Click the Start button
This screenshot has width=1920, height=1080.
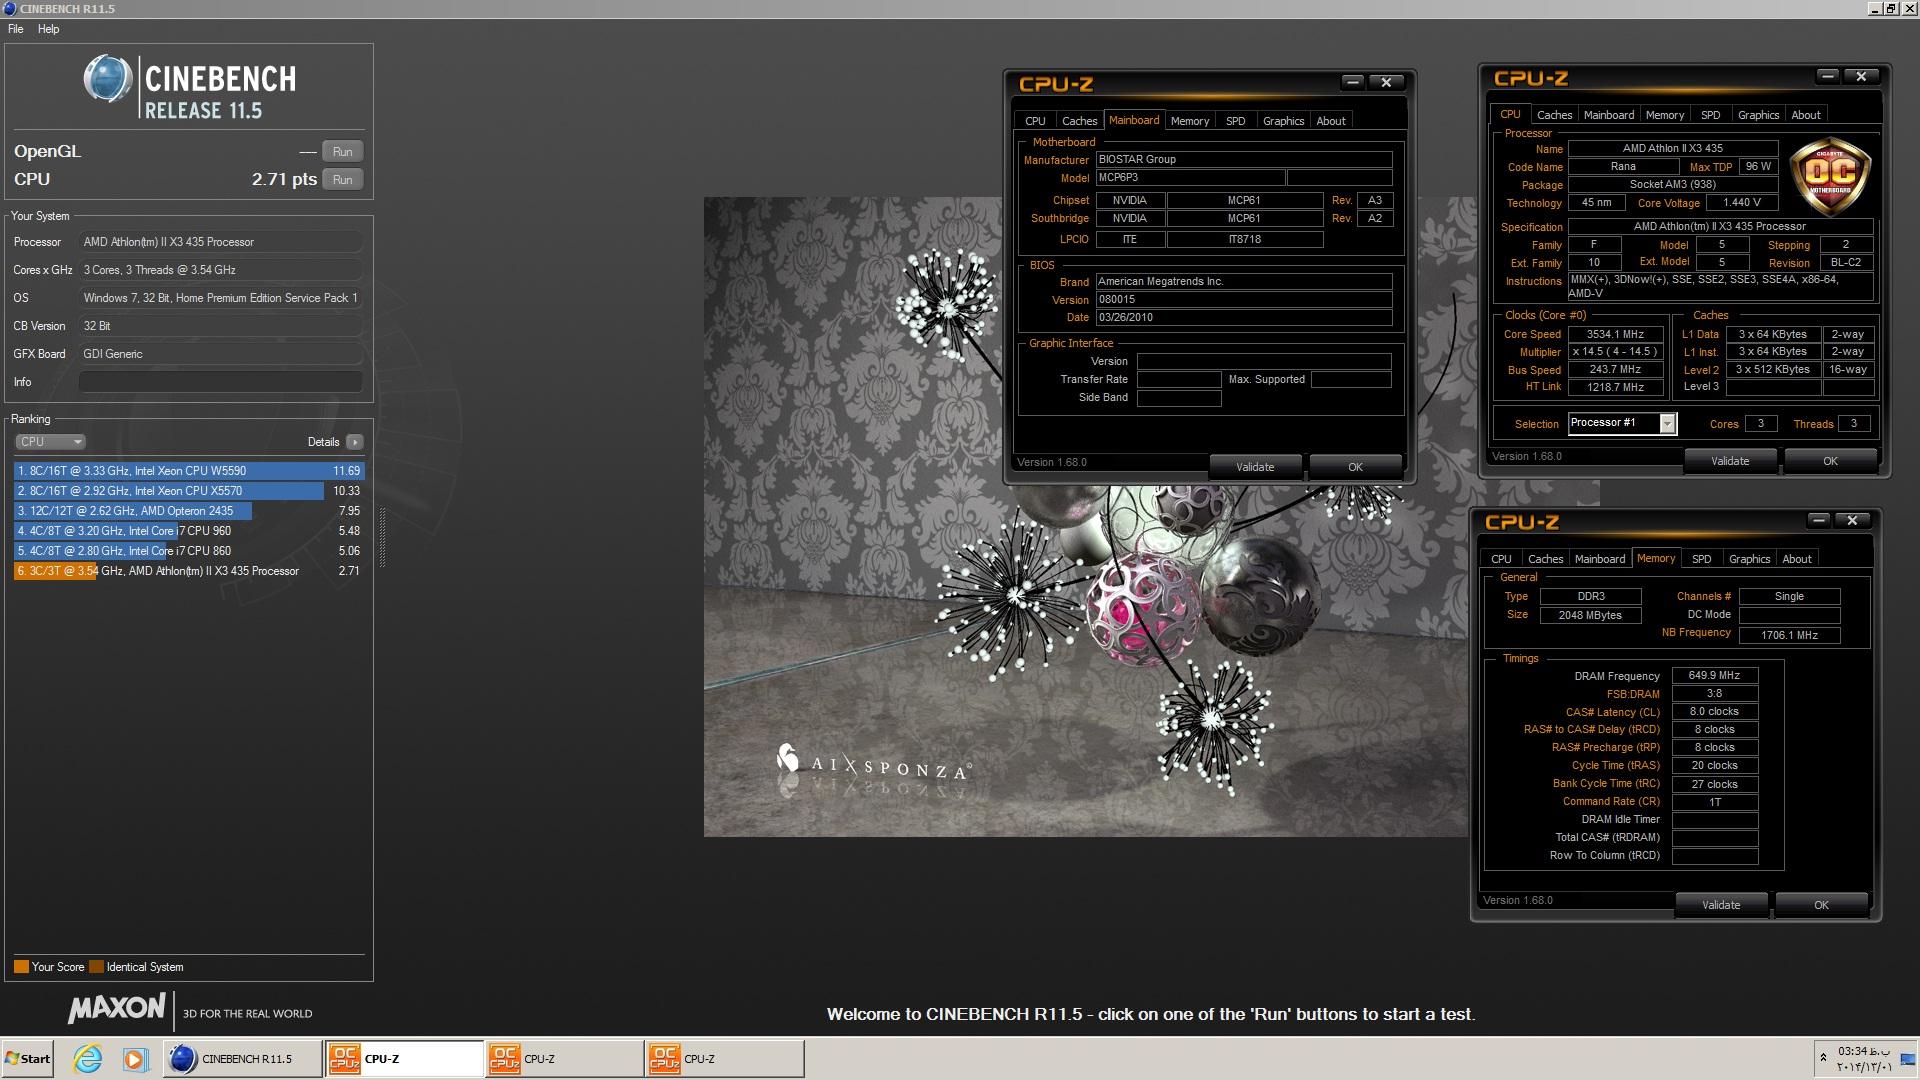tap(27, 1058)
